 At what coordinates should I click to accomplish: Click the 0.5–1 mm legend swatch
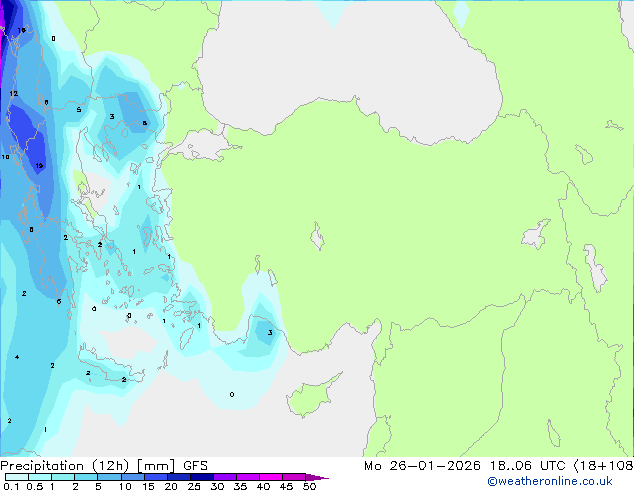coord(40,477)
